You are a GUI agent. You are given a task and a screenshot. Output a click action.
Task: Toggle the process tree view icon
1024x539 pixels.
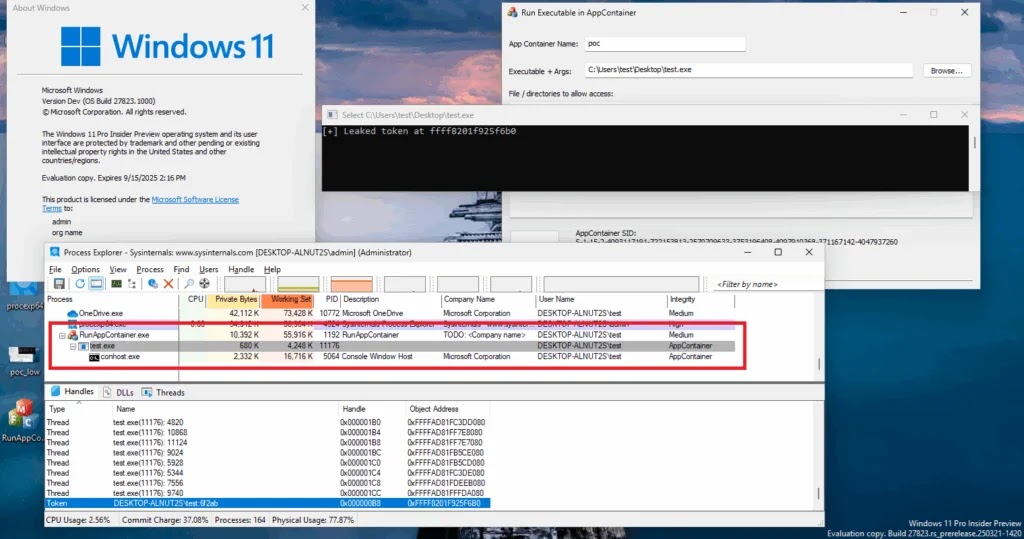[132, 284]
